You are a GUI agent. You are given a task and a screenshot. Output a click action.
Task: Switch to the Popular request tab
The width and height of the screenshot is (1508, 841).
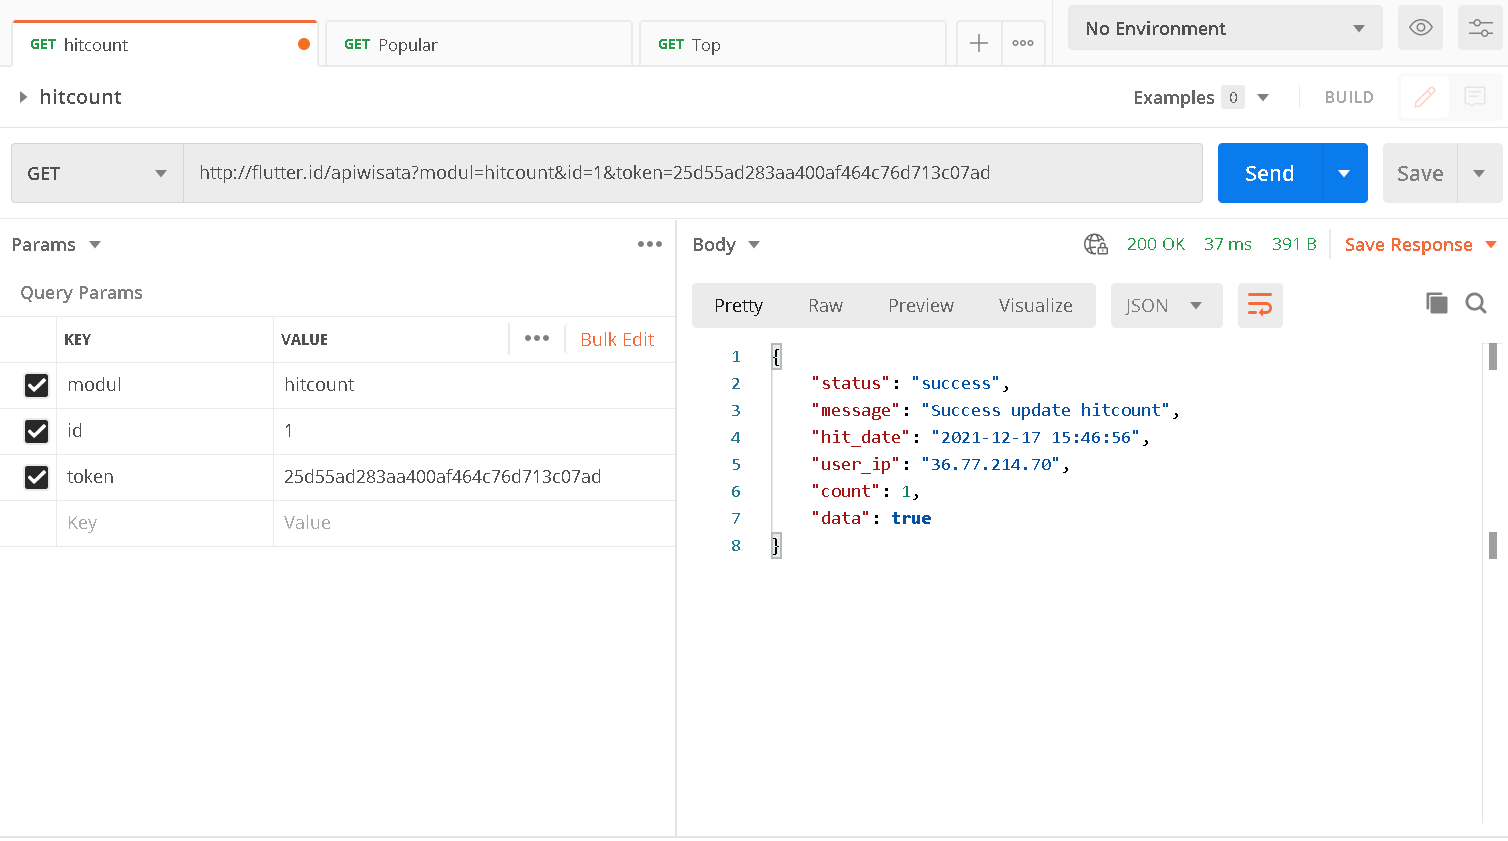[479, 44]
